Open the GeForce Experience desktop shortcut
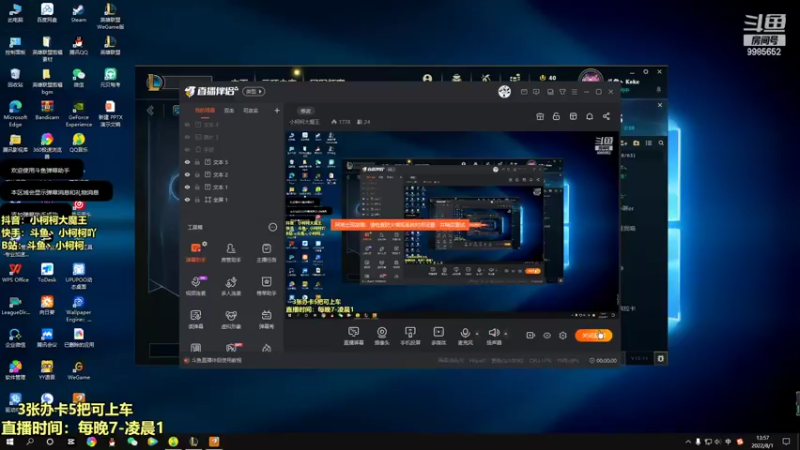 coord(79,113)
